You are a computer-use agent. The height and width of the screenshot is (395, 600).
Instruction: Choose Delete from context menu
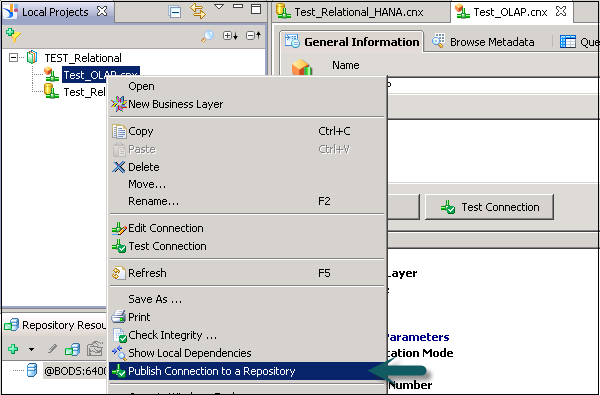247,167
